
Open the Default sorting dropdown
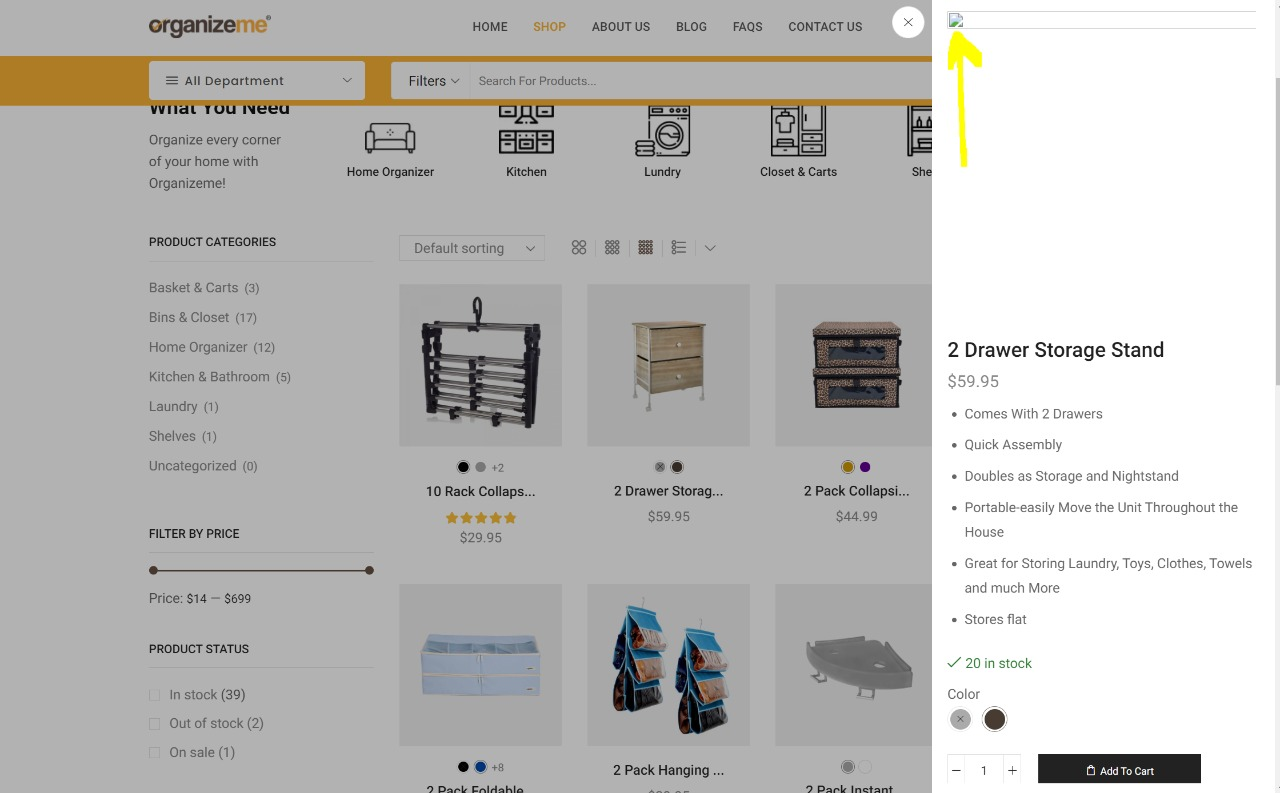(x=472, y=248)
